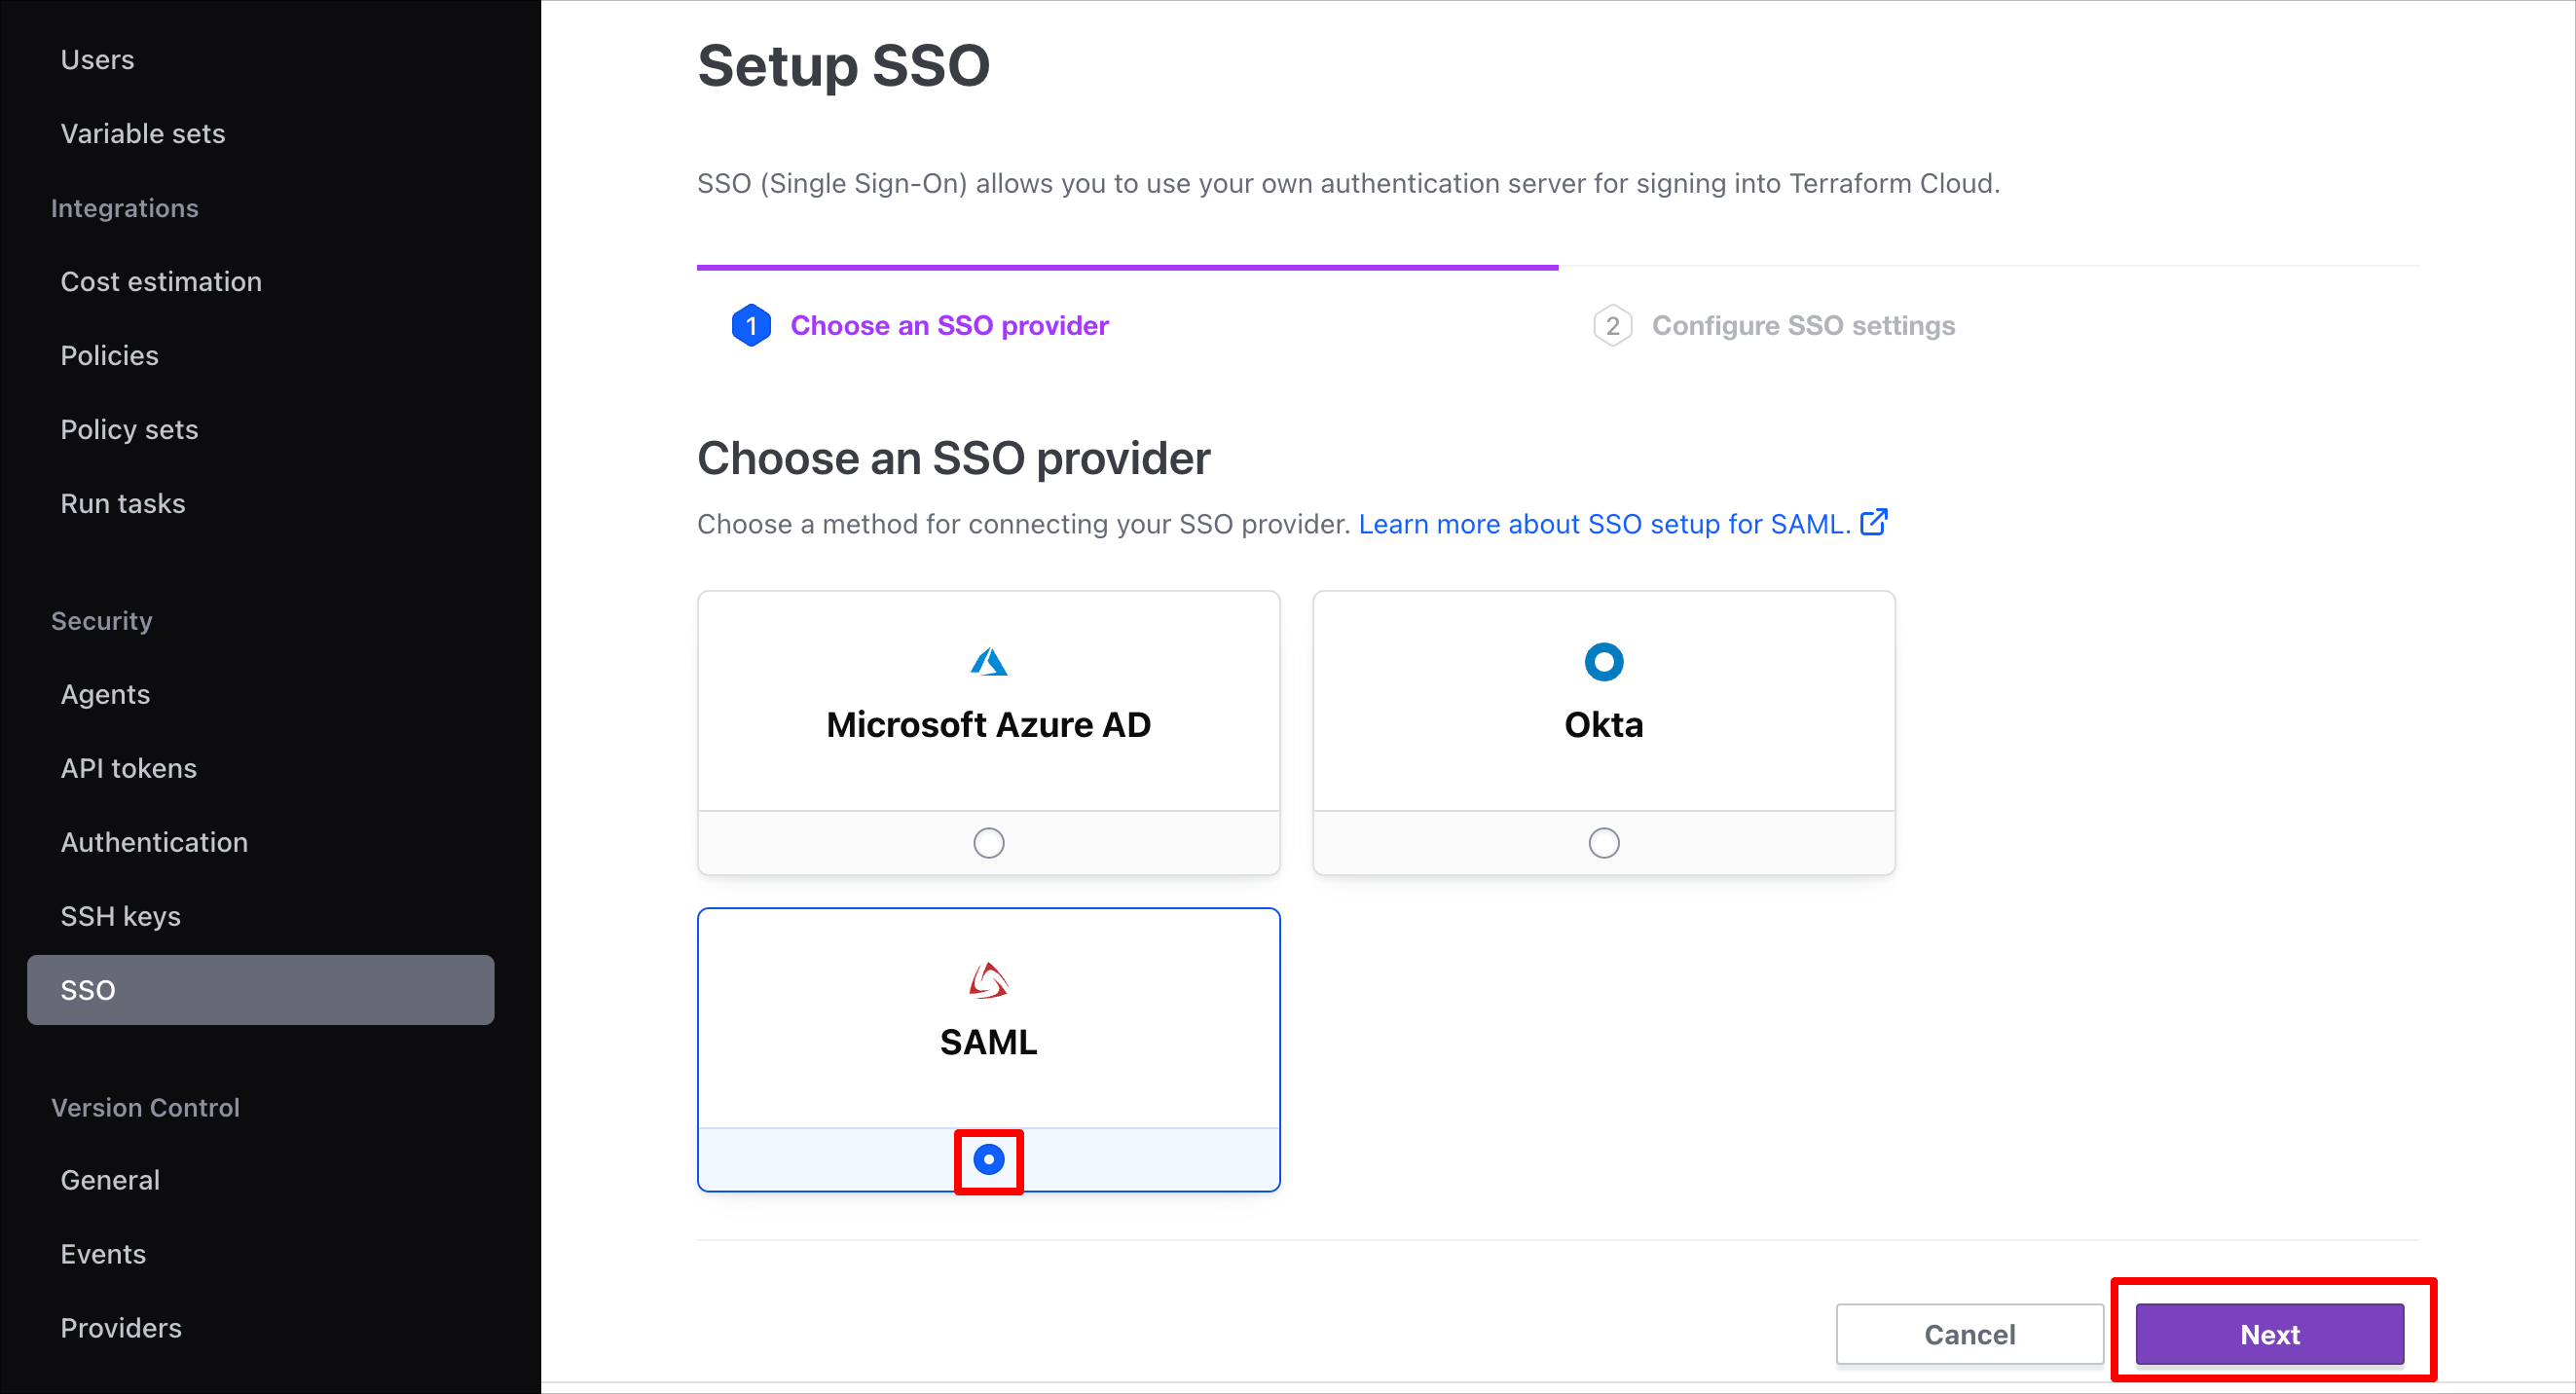Open the Policy sets page

[x=129, y=429]
